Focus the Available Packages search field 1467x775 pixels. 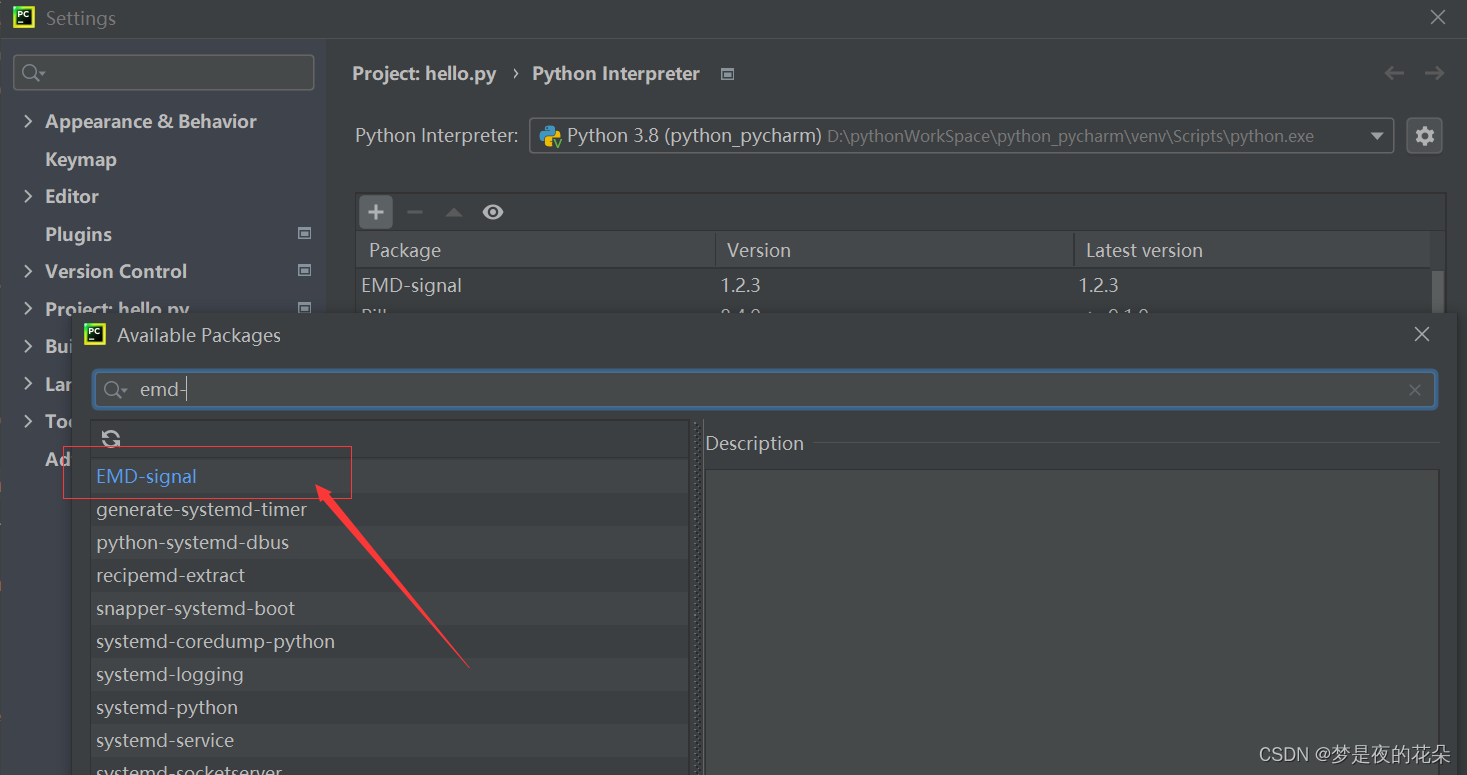(765, 390)
